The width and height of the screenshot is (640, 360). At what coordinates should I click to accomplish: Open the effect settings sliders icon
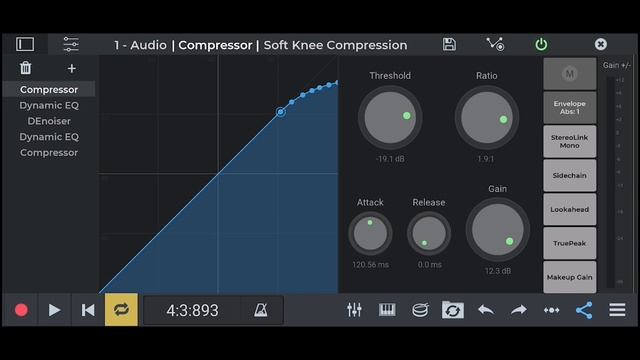pyautogui.click(x=71, y=44)
